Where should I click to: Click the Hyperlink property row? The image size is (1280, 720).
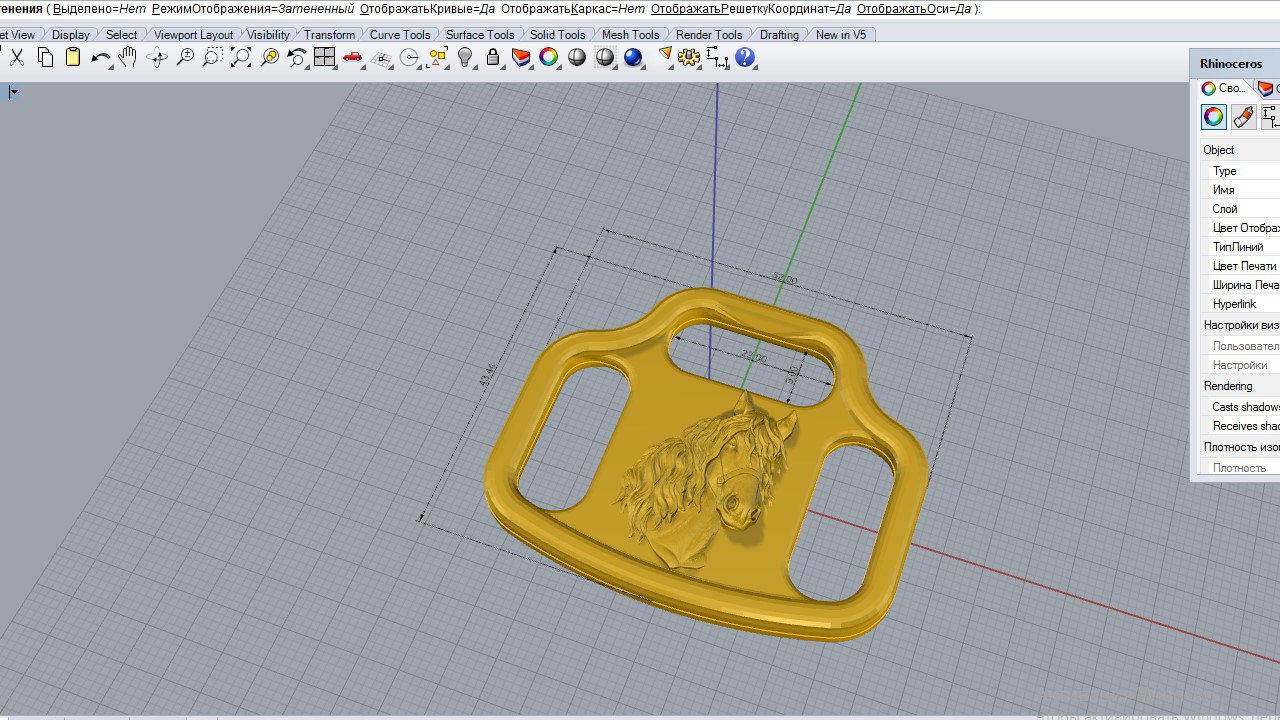pos(1234,304)
